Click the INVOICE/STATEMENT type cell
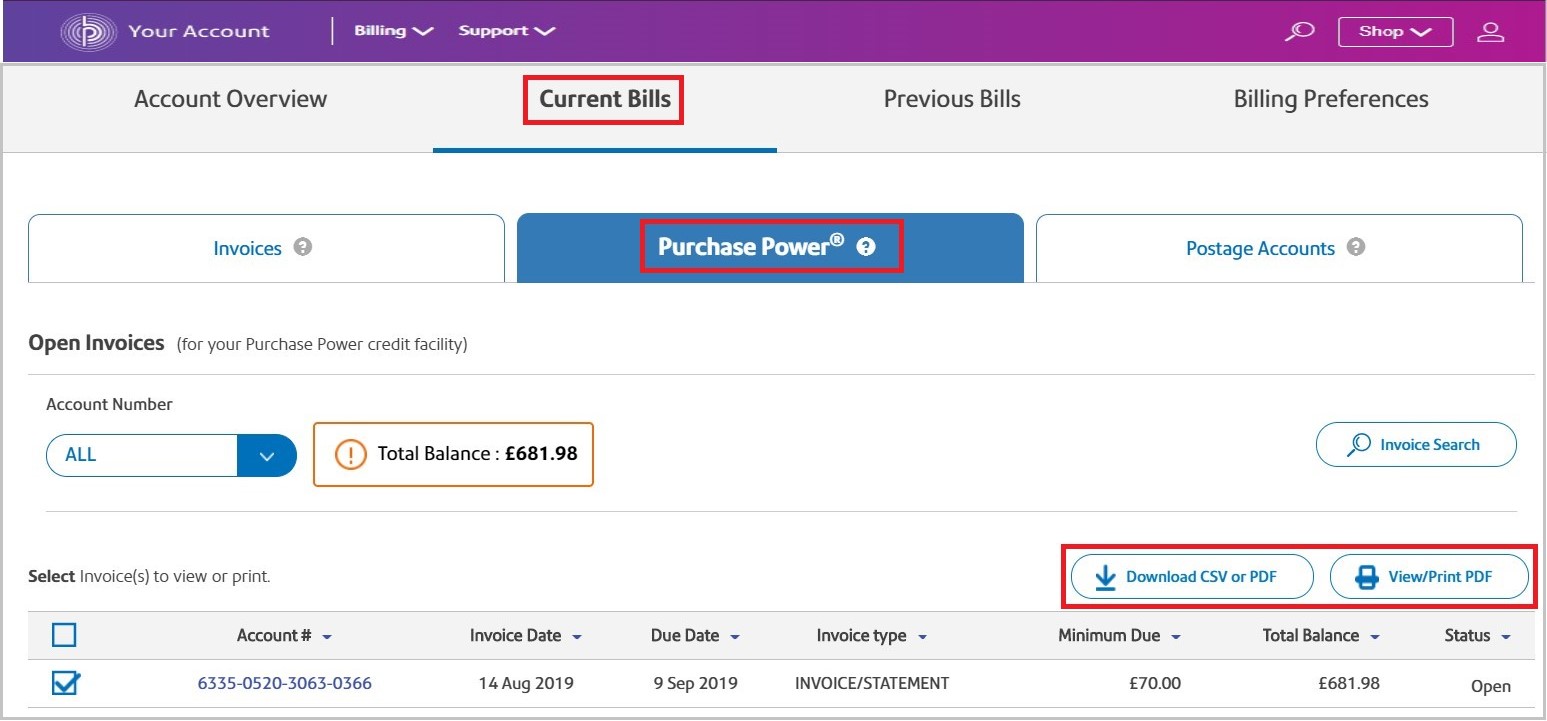1547x721 pixels. 872,684
